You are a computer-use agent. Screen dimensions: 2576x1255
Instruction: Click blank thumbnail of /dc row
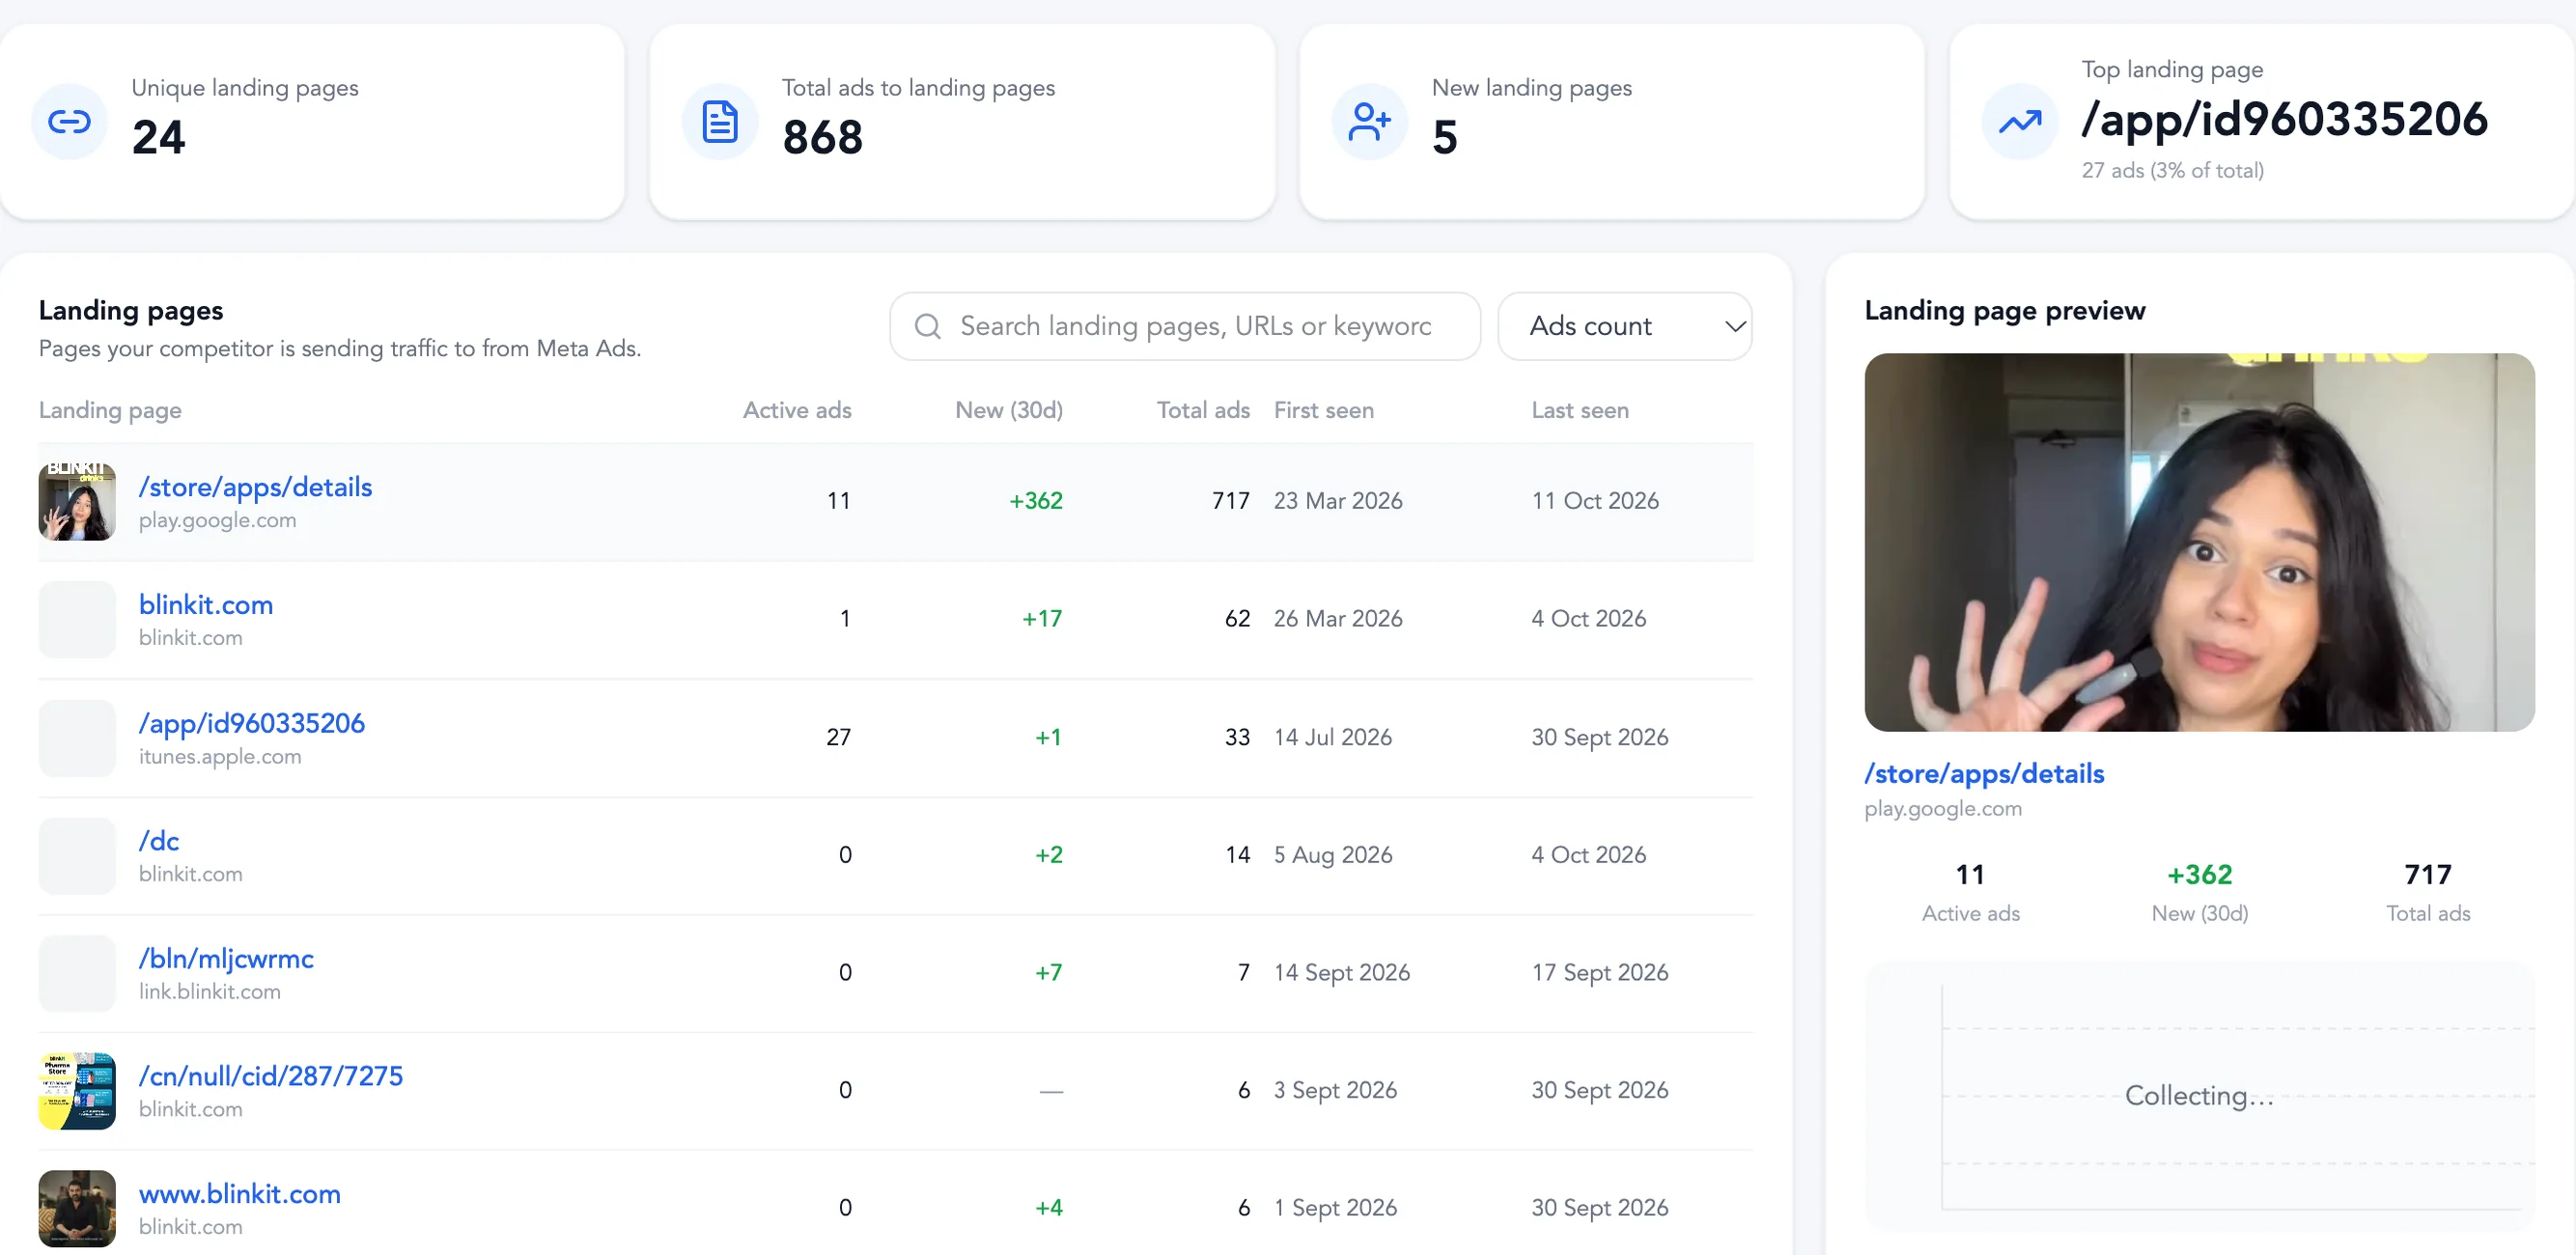pos(77,856)
